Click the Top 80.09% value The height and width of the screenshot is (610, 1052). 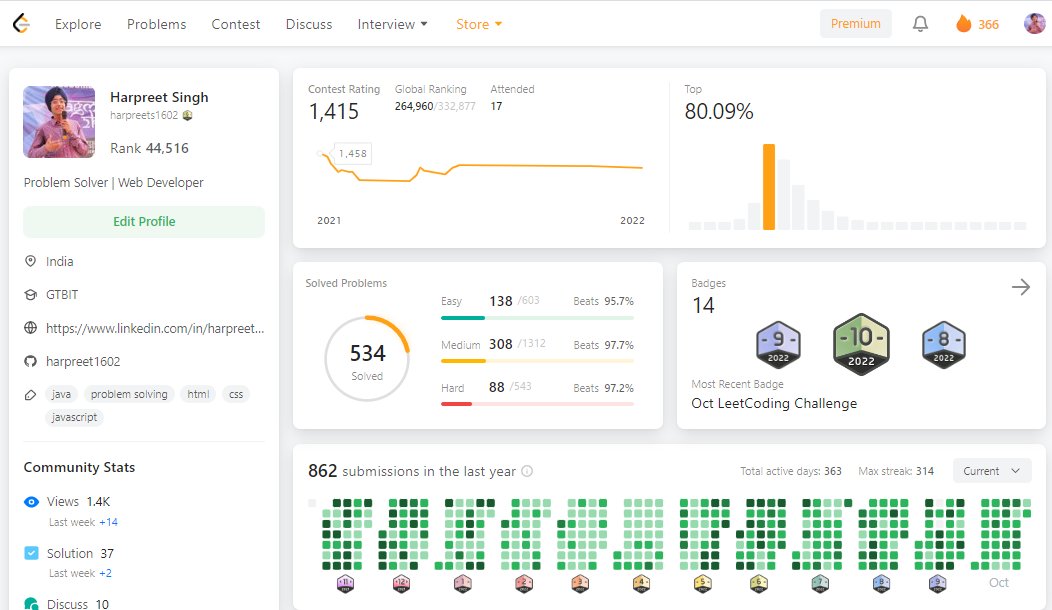[x=719, y=111]
